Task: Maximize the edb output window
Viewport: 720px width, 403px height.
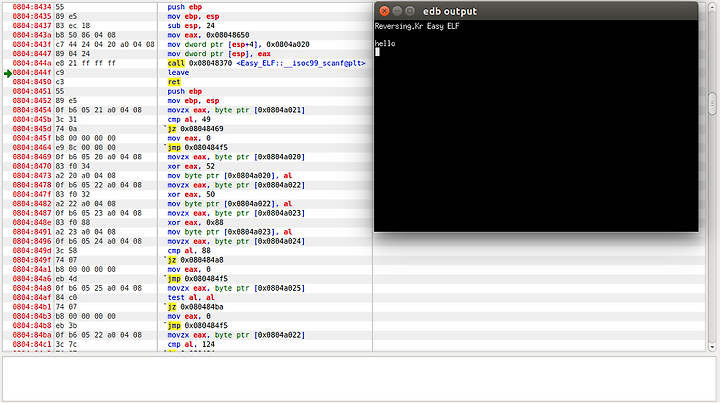Action: coord(410,11)
